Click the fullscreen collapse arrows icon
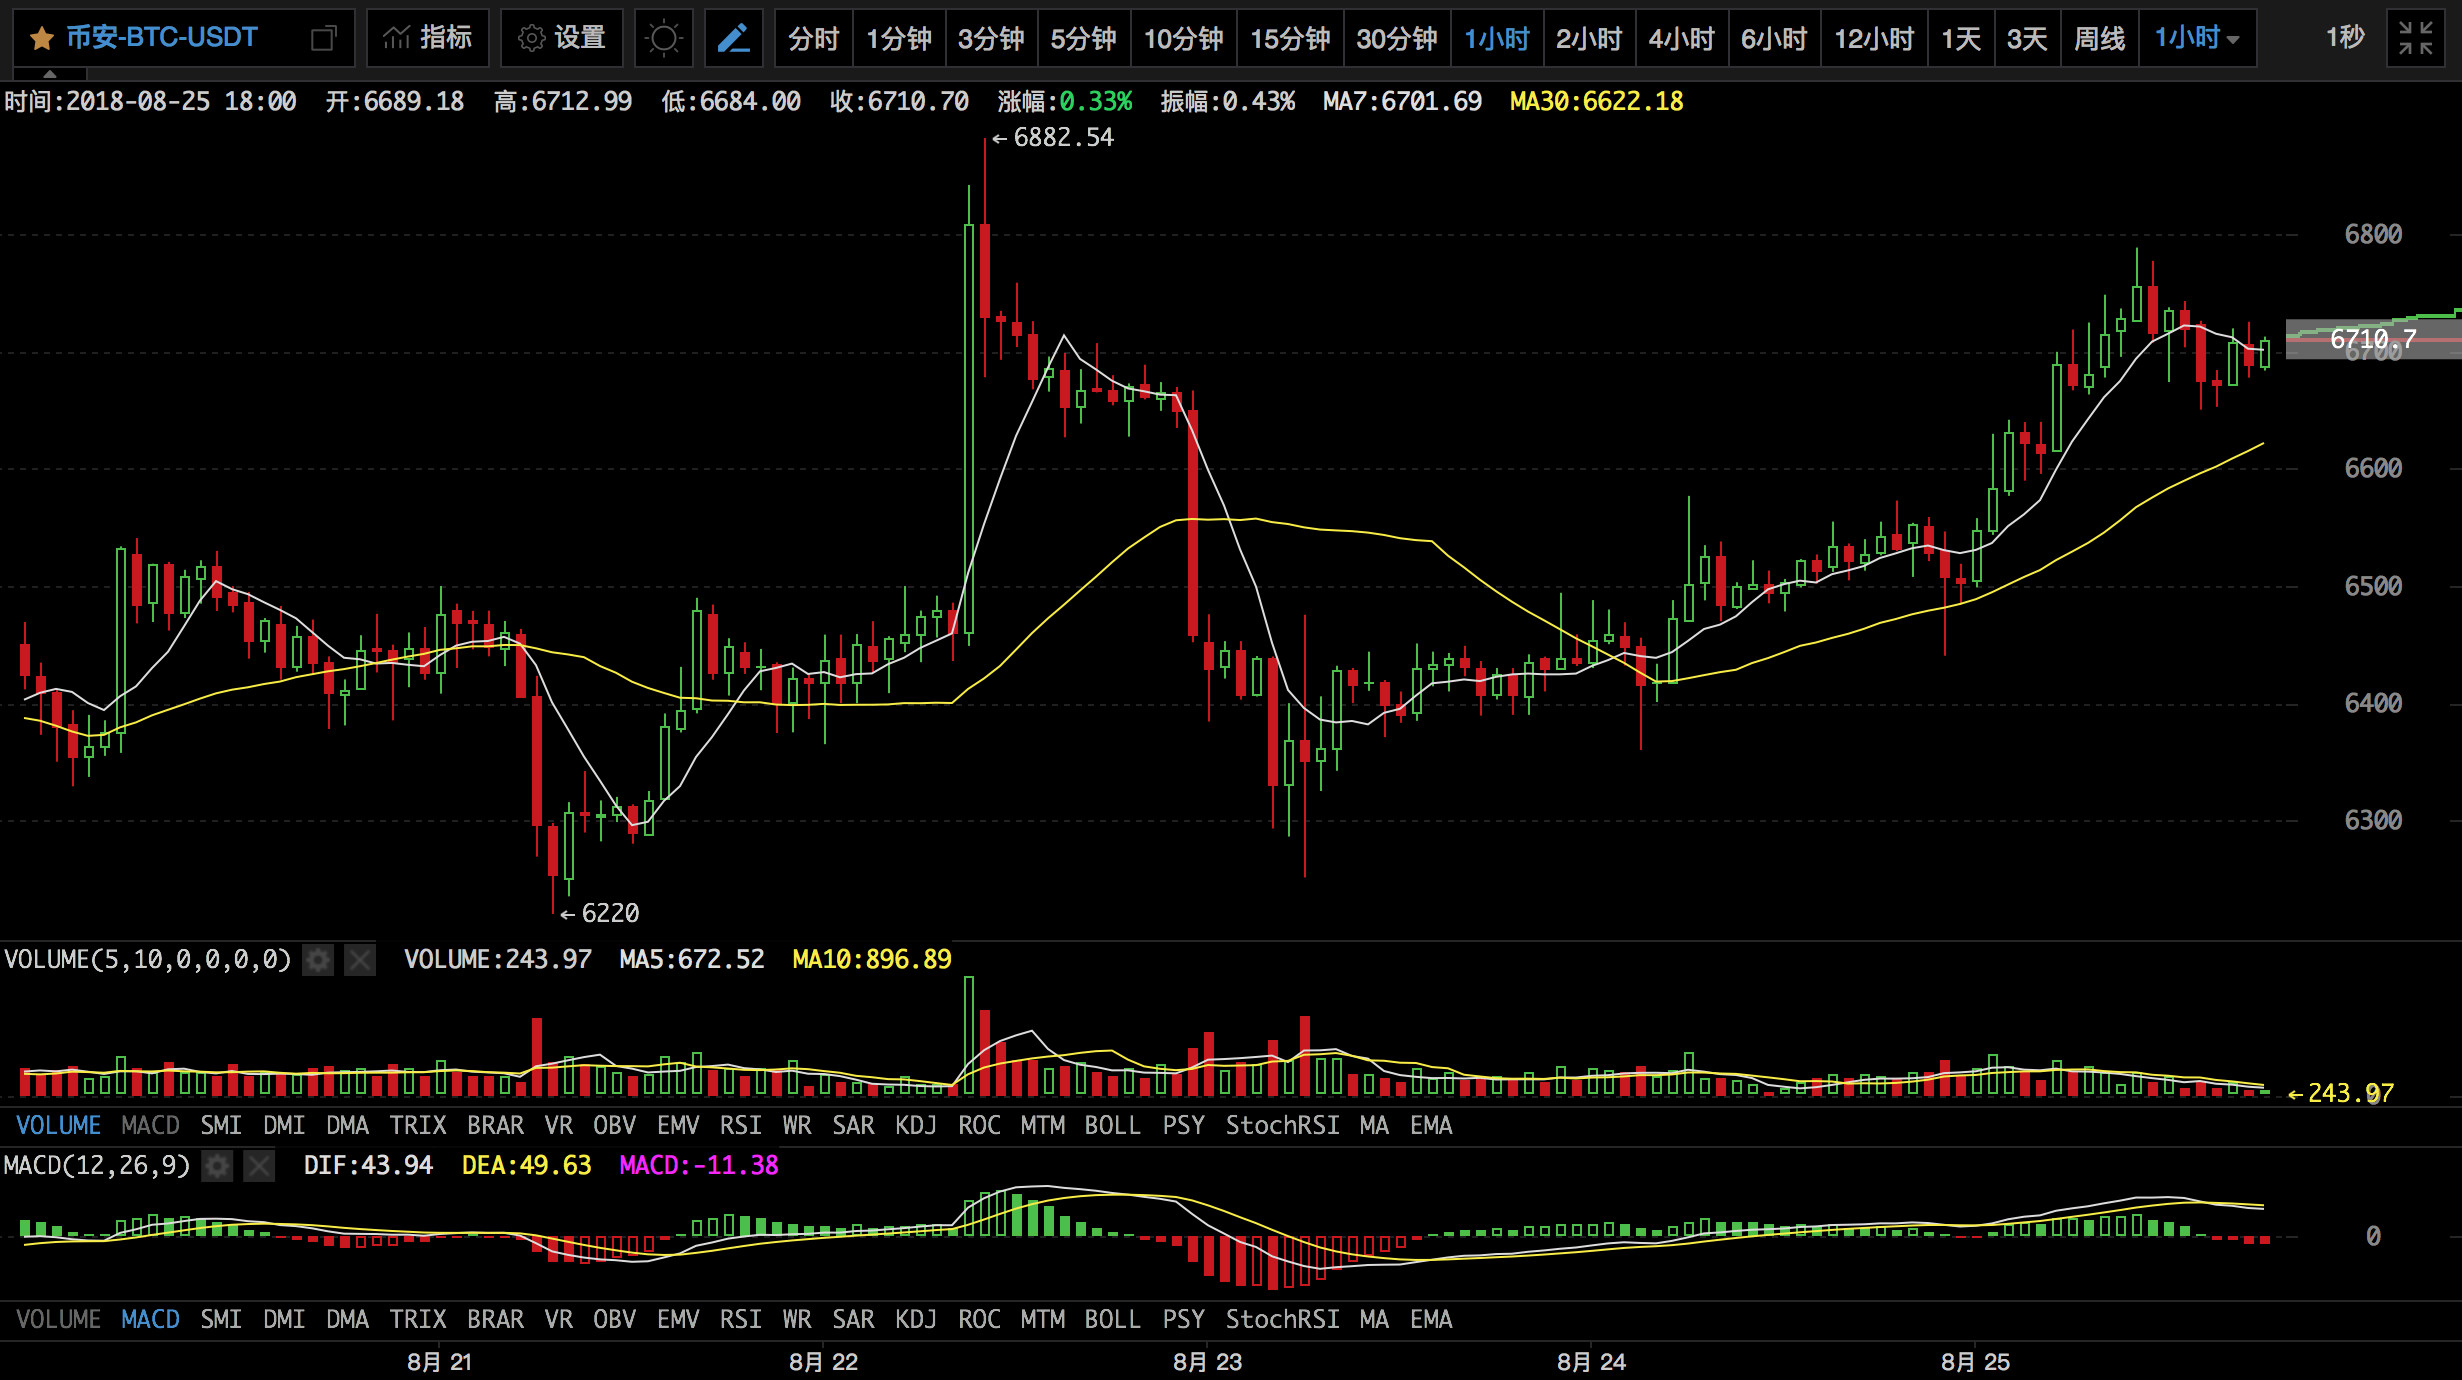2462x1380 pixels. pyautogui.click(x=2415, y=39)
